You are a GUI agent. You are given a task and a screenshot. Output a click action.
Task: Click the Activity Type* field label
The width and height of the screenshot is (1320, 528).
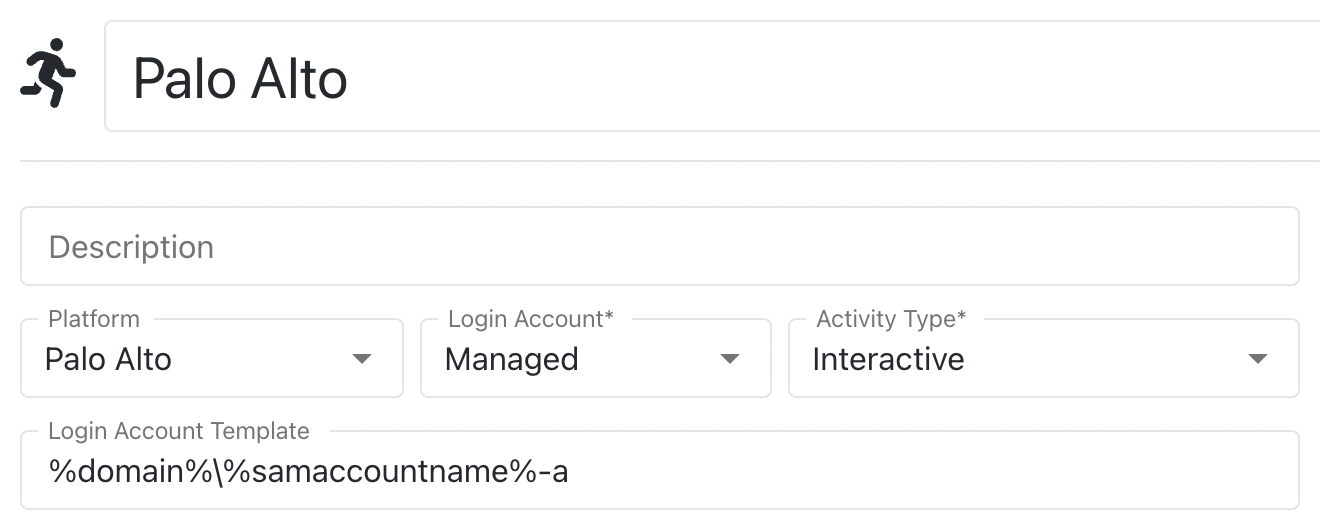coord(891,319)
